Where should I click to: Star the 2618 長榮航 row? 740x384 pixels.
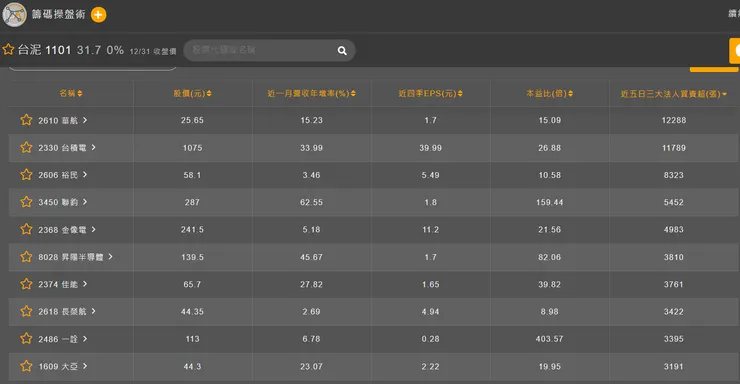pos(26,311)
